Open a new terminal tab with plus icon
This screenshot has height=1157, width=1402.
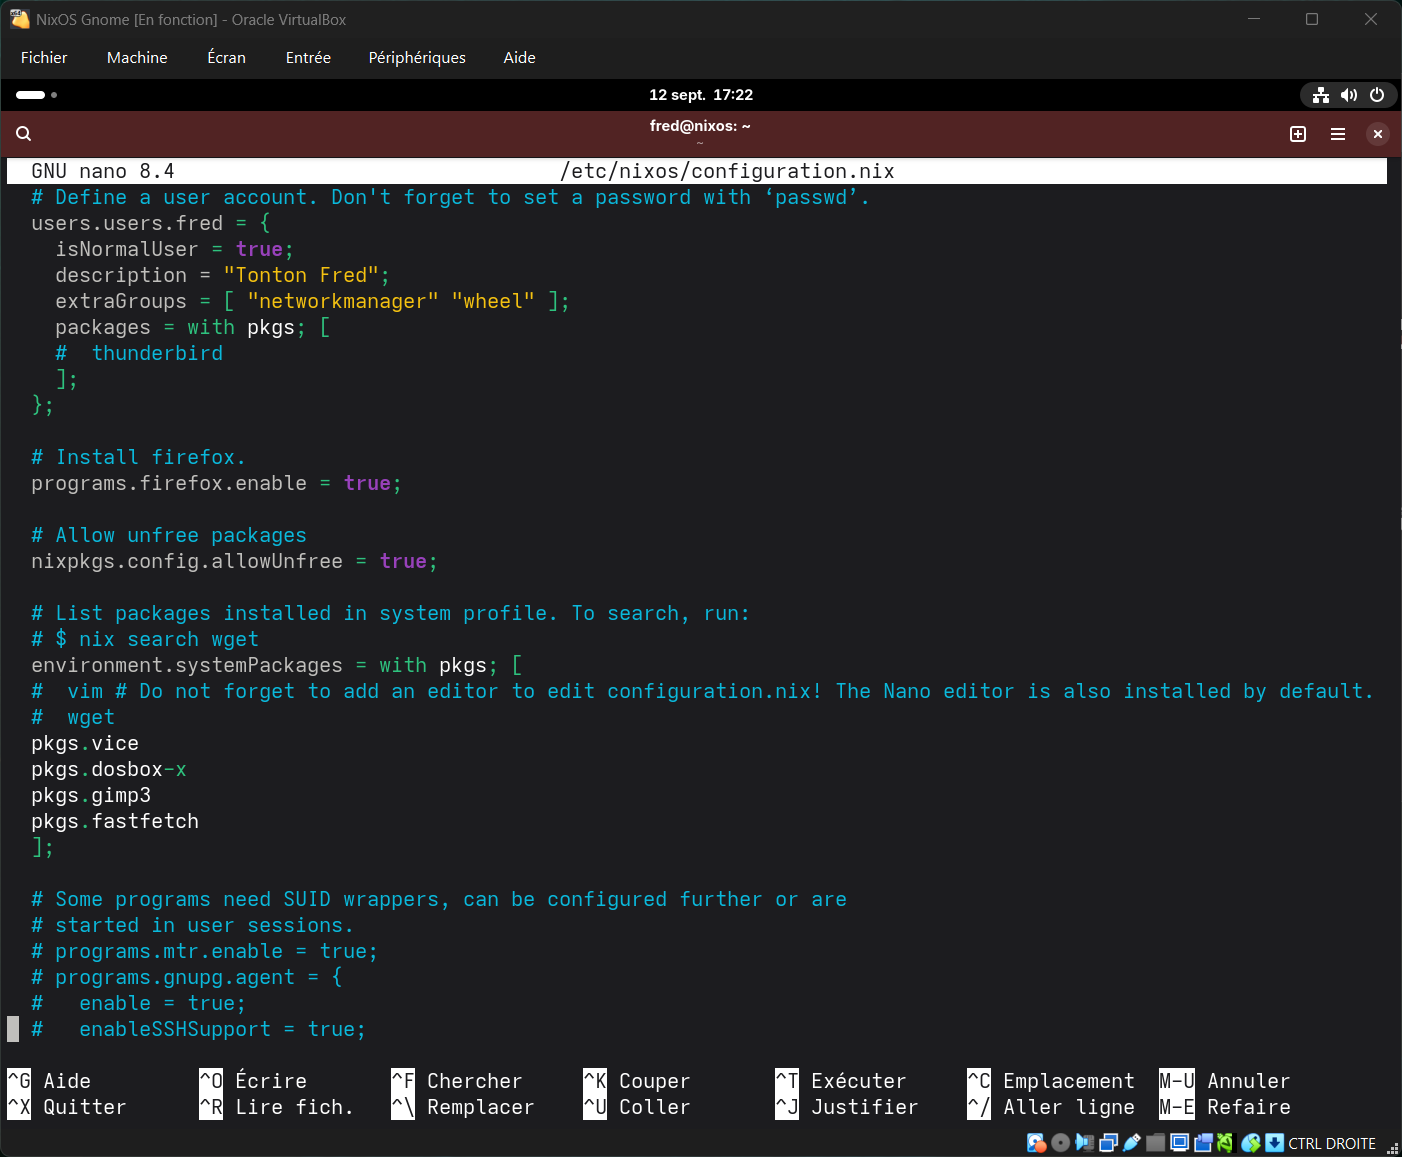click(x=1298, y=134)
